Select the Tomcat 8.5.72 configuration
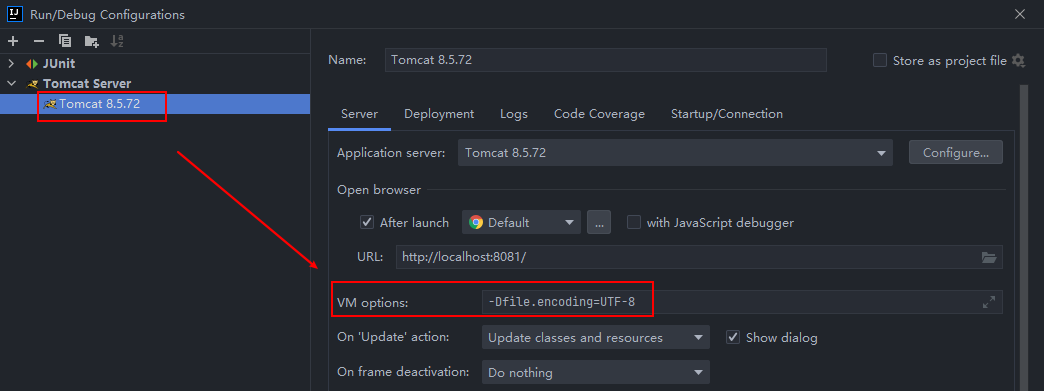 [x=154, y=104]
